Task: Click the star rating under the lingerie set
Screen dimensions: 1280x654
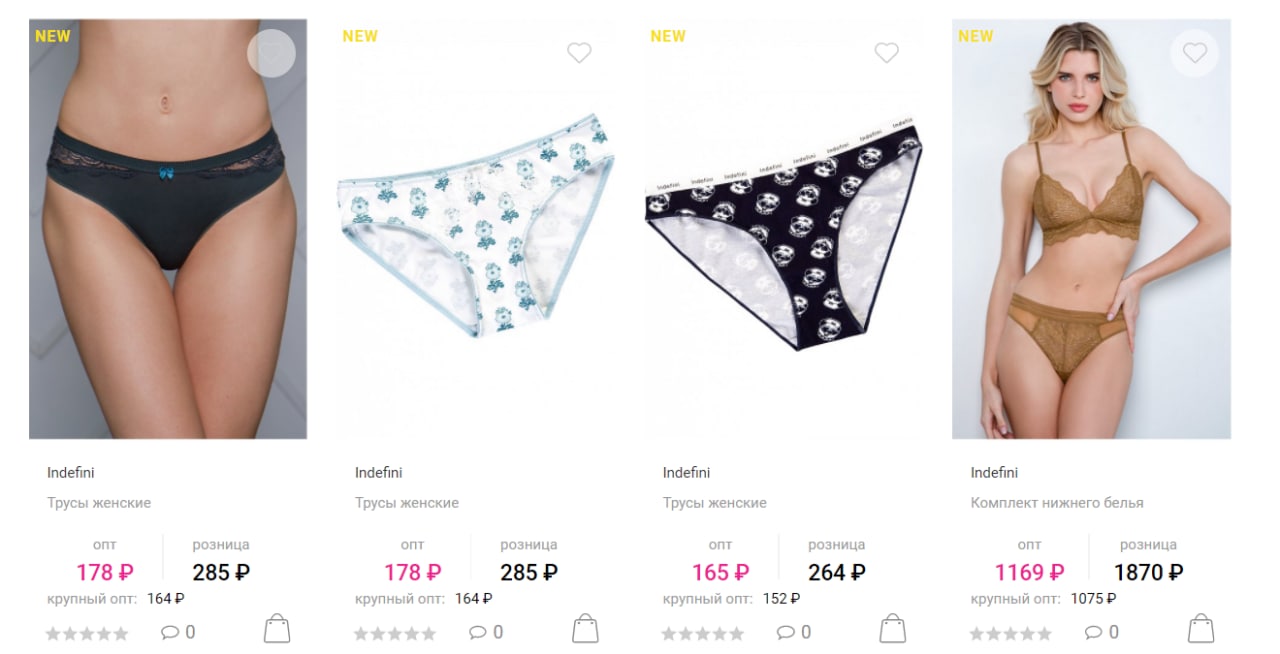Action: 1011,633
